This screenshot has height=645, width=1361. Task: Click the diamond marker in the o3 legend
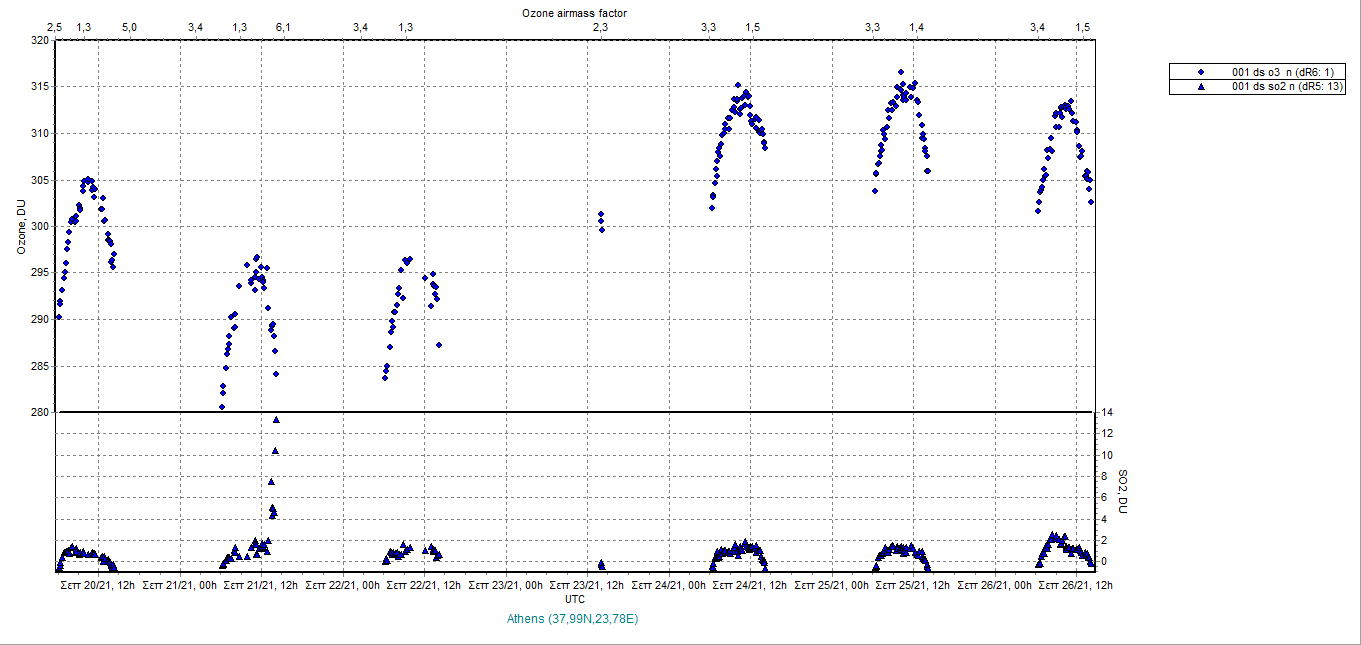point(1202,72)
